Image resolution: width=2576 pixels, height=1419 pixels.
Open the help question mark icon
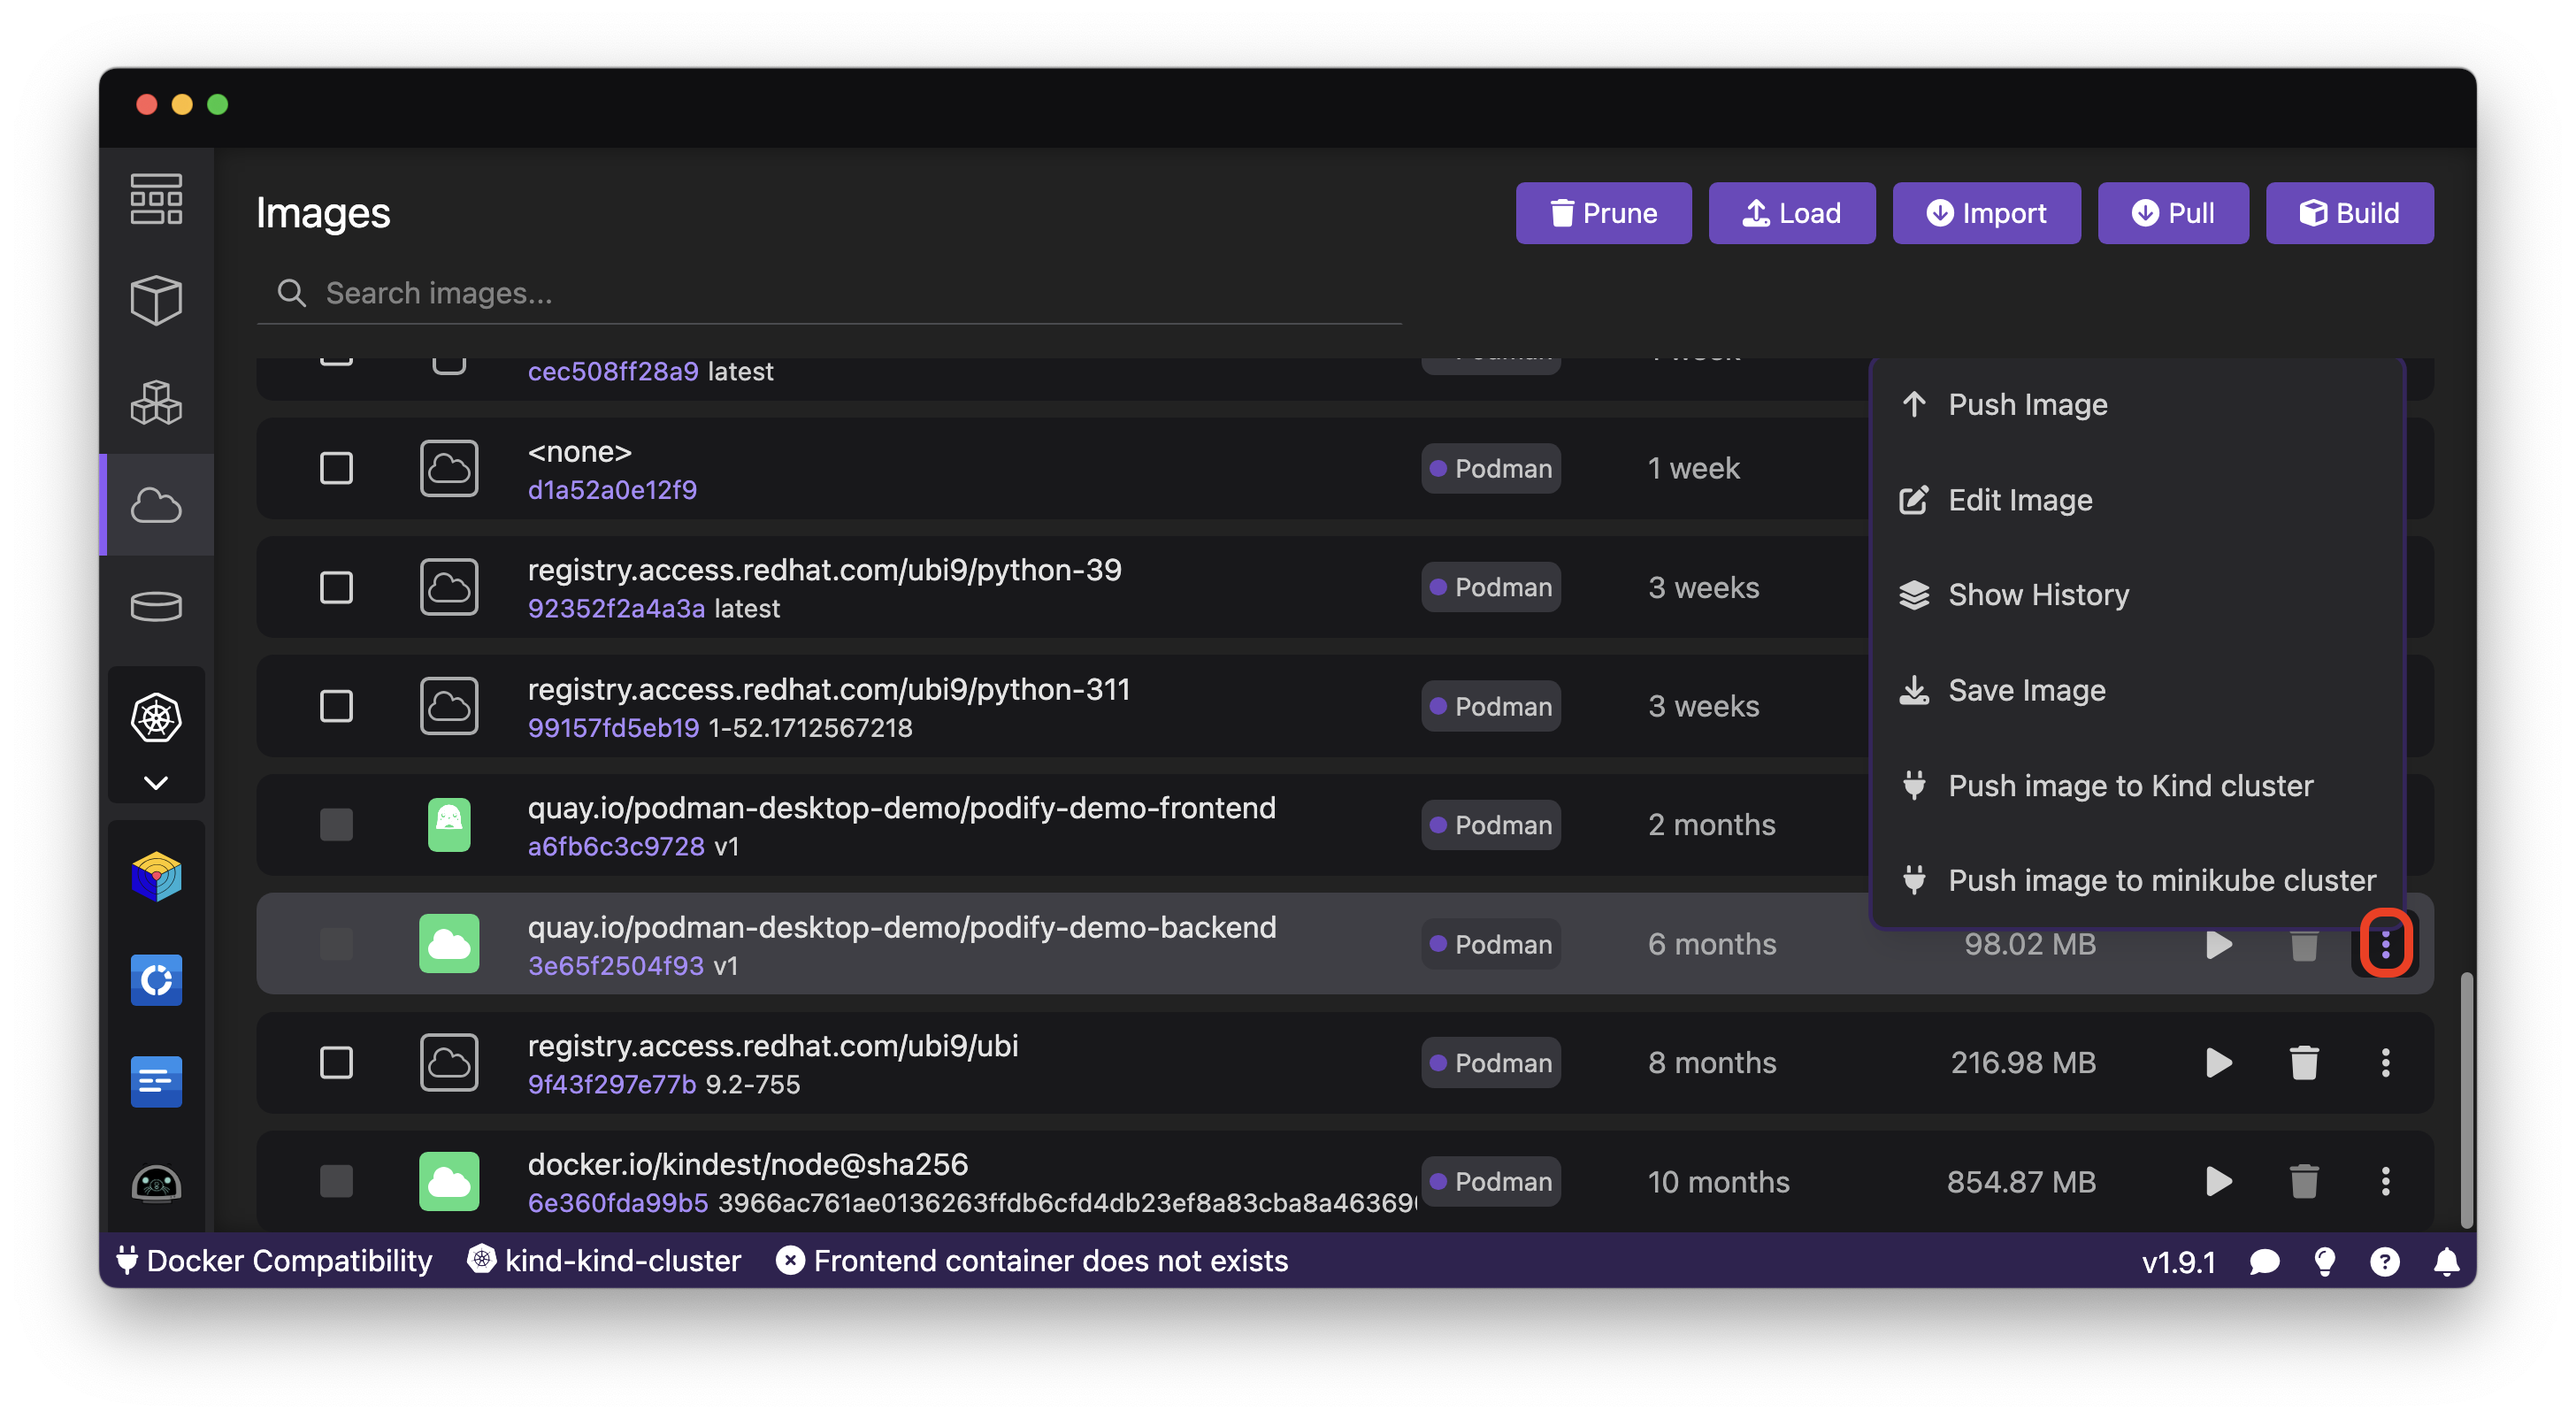click(x=2384, y=1262)
